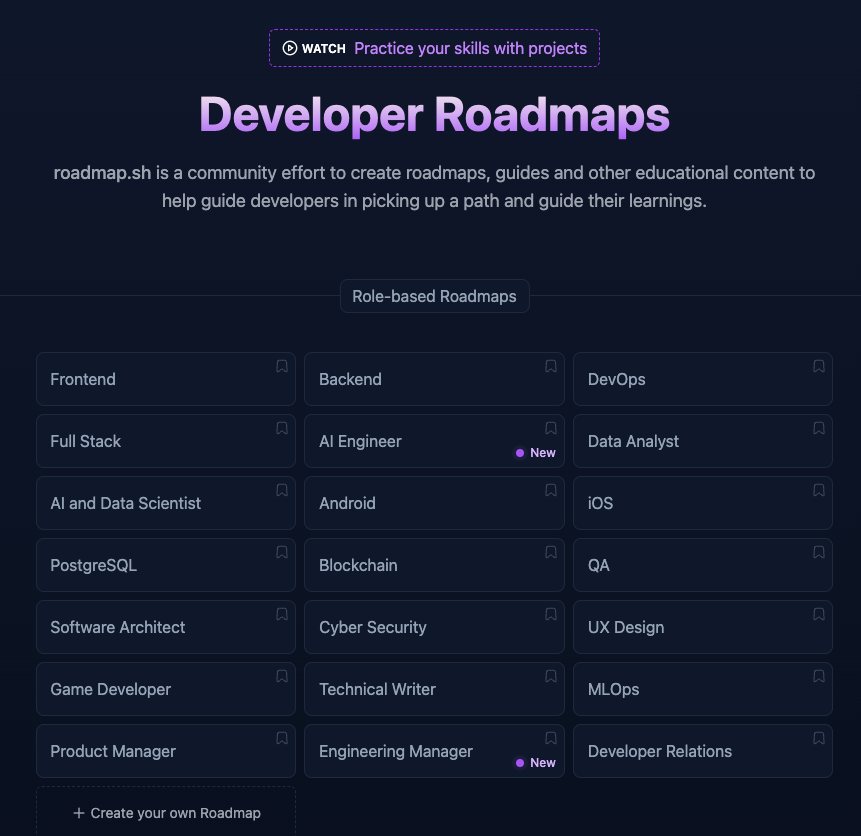Bookmark the UX Design roadmap

pyautogui.click(x=819, y=615)
